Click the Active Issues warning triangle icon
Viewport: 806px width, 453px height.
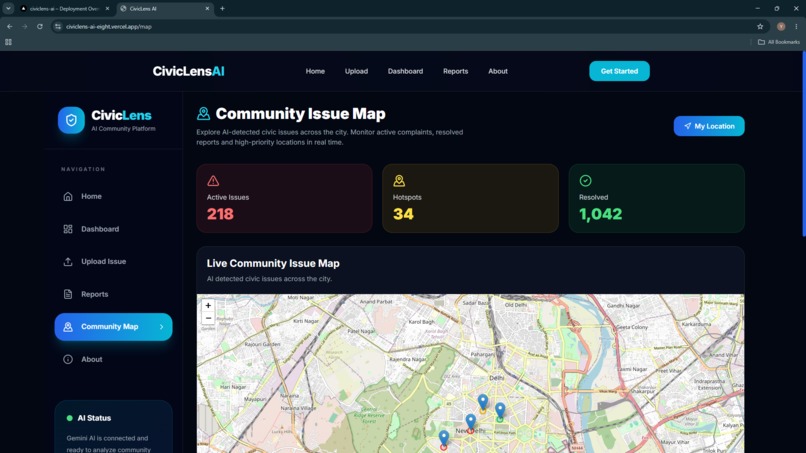213,180
